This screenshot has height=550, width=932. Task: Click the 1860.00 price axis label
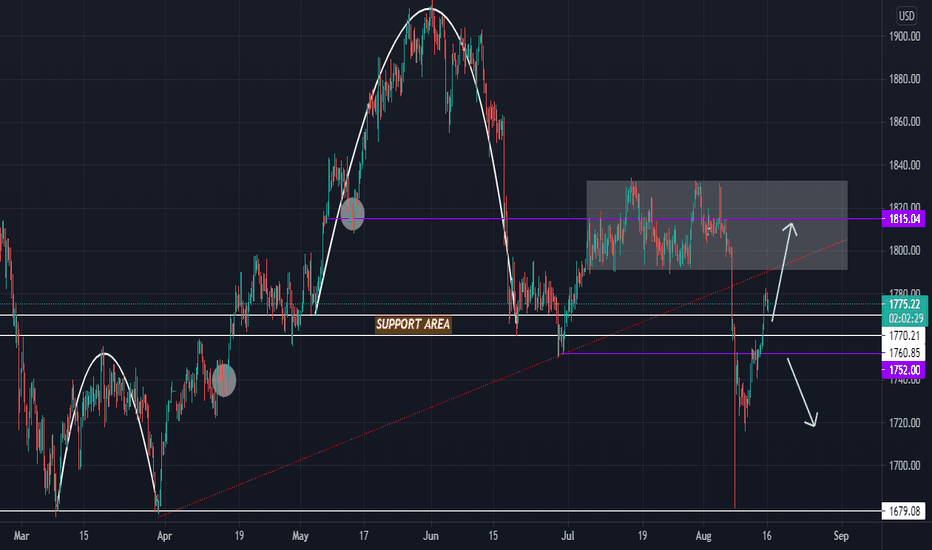904,122
